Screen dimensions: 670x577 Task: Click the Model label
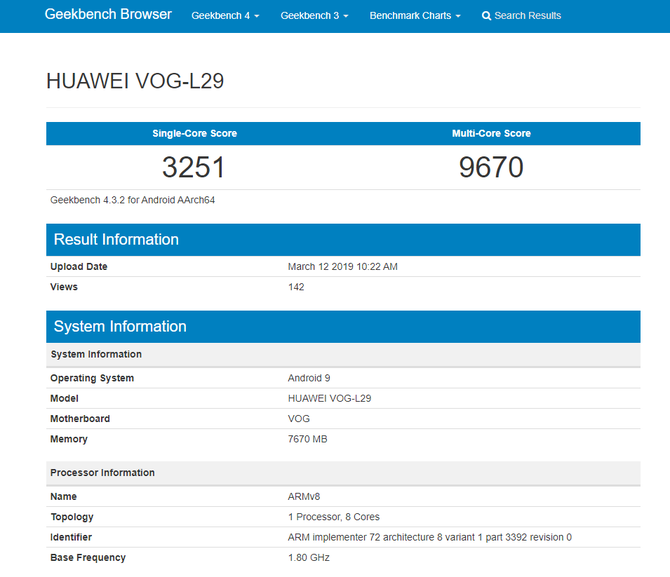click(x=64, y=398)
